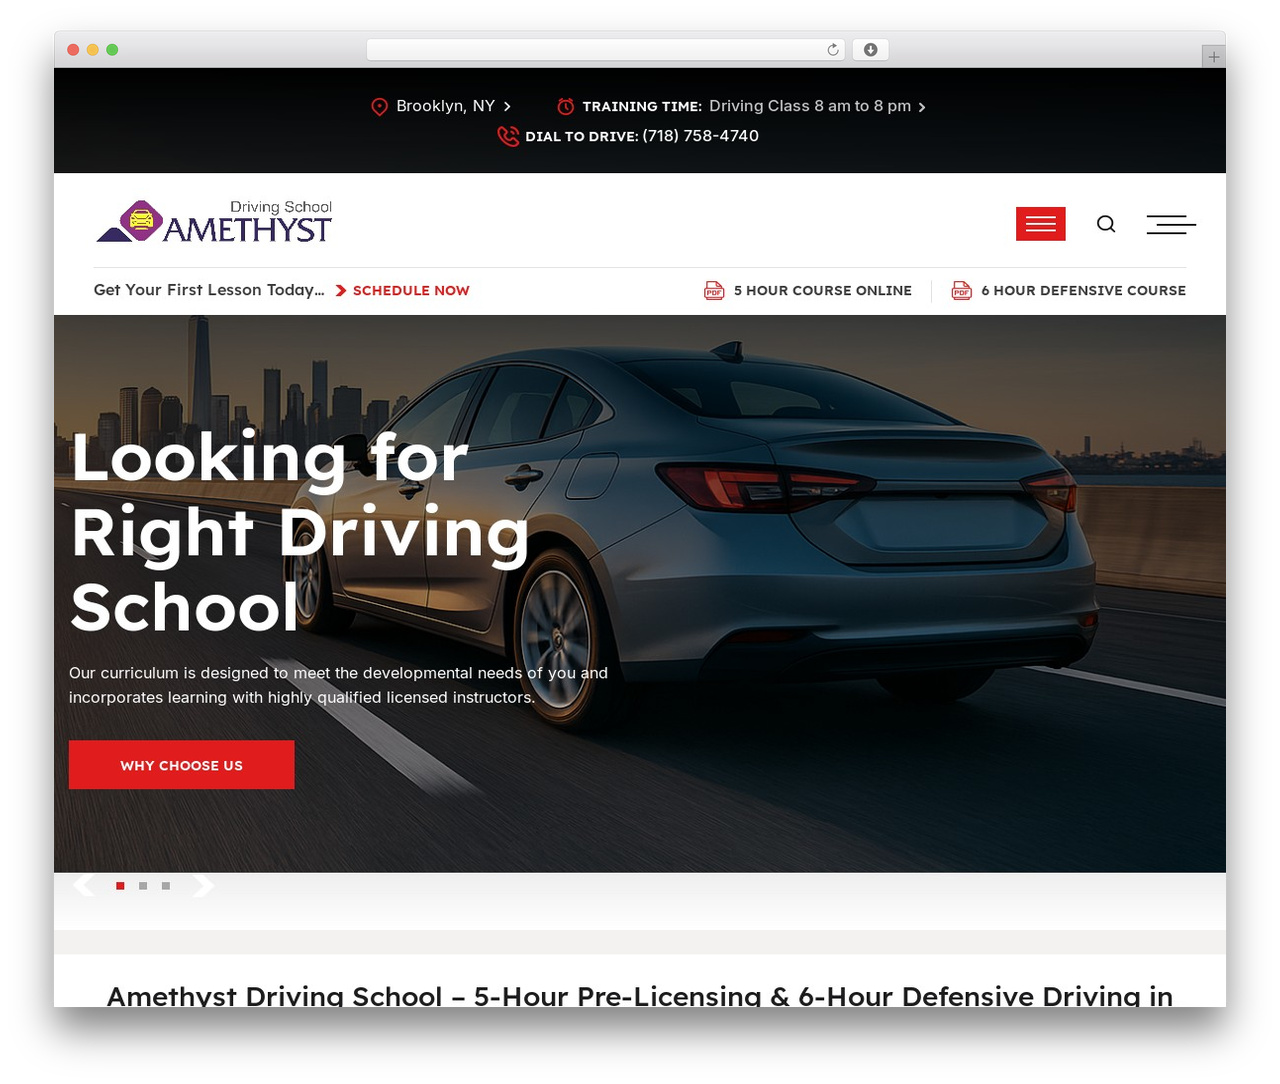Click the Brooklyn, NY location text
The height and width of the screenshot is (1084, 1280).
(445, 106)
